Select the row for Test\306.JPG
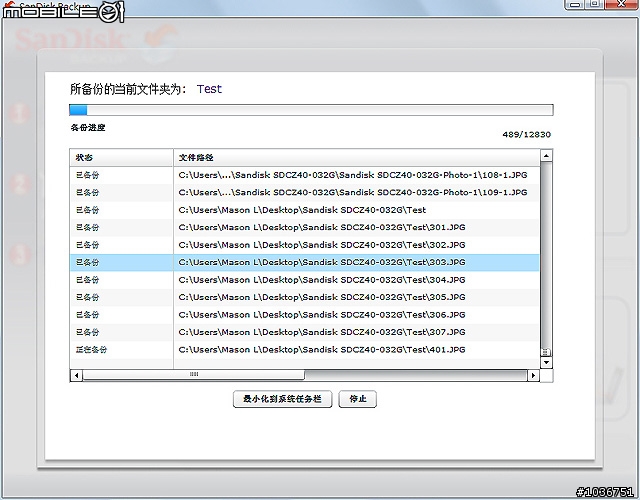 pyautogui.click(x=304, y=315)
